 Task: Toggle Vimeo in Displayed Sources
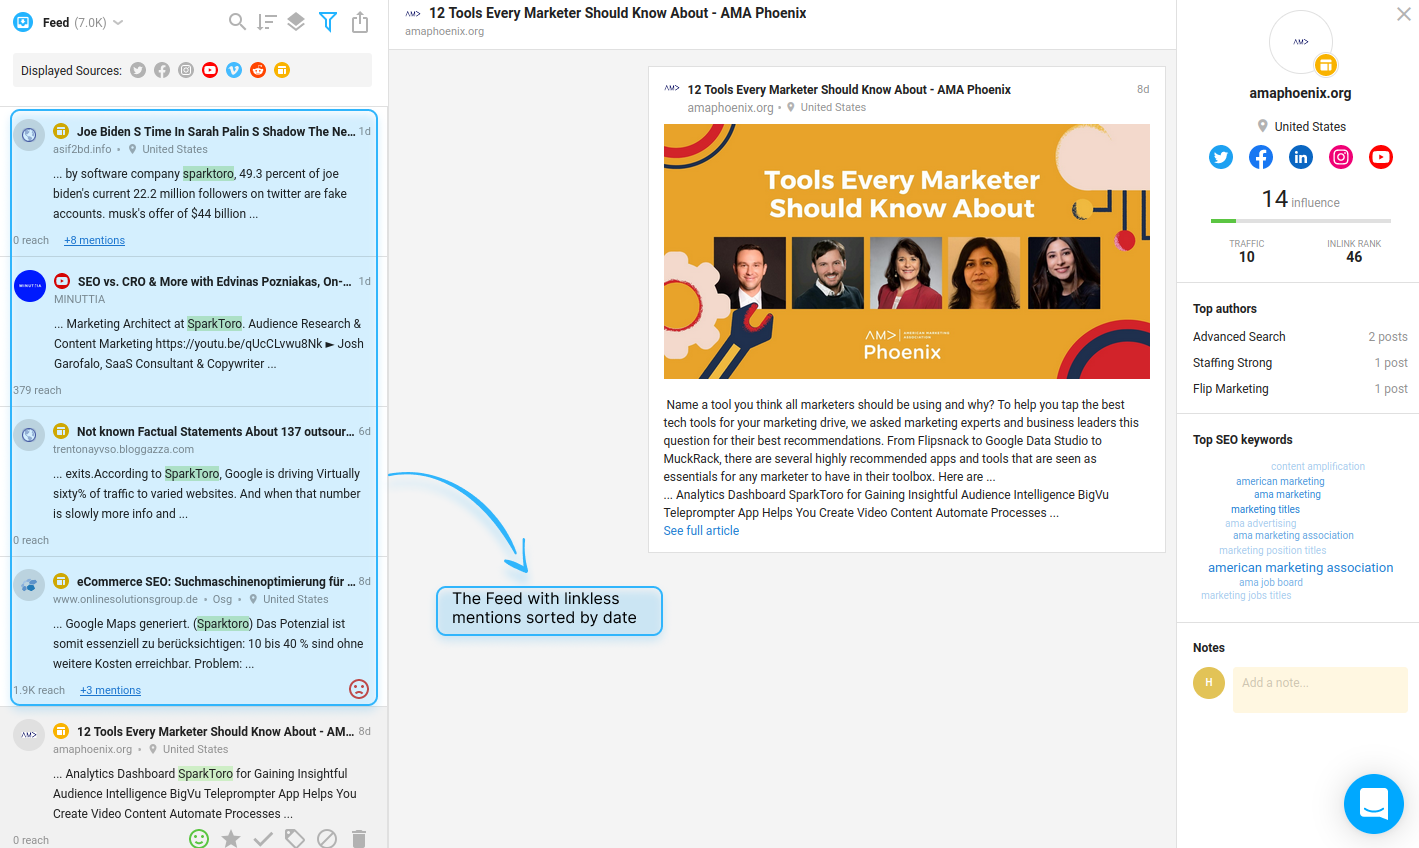point(234,70)
